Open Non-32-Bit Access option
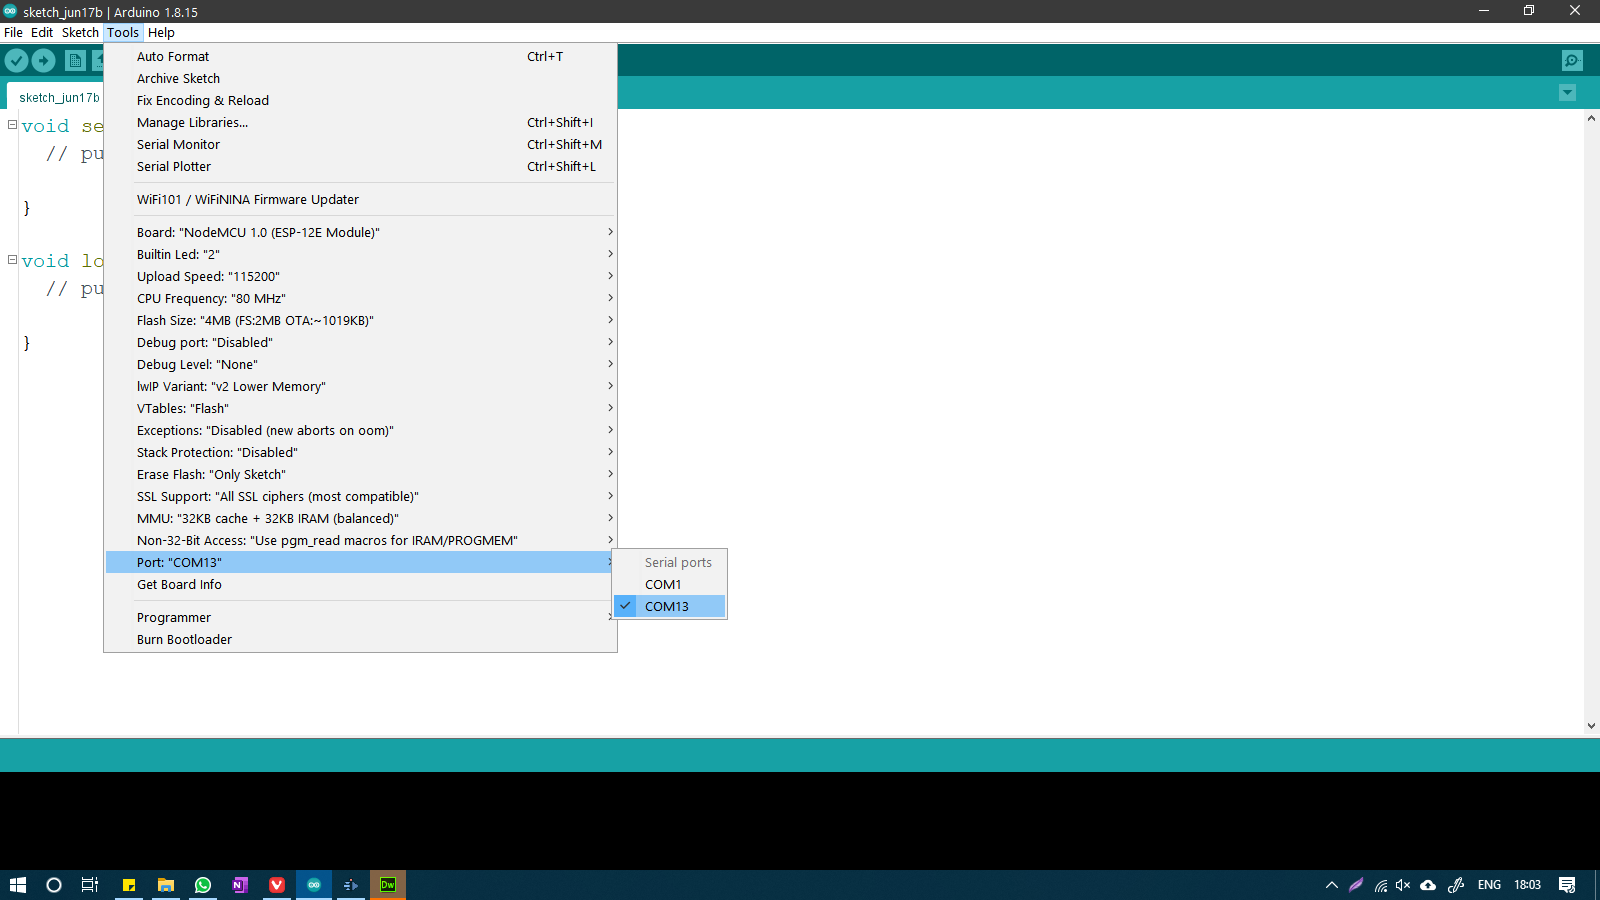1600x900 pixels. click(361, 541)
